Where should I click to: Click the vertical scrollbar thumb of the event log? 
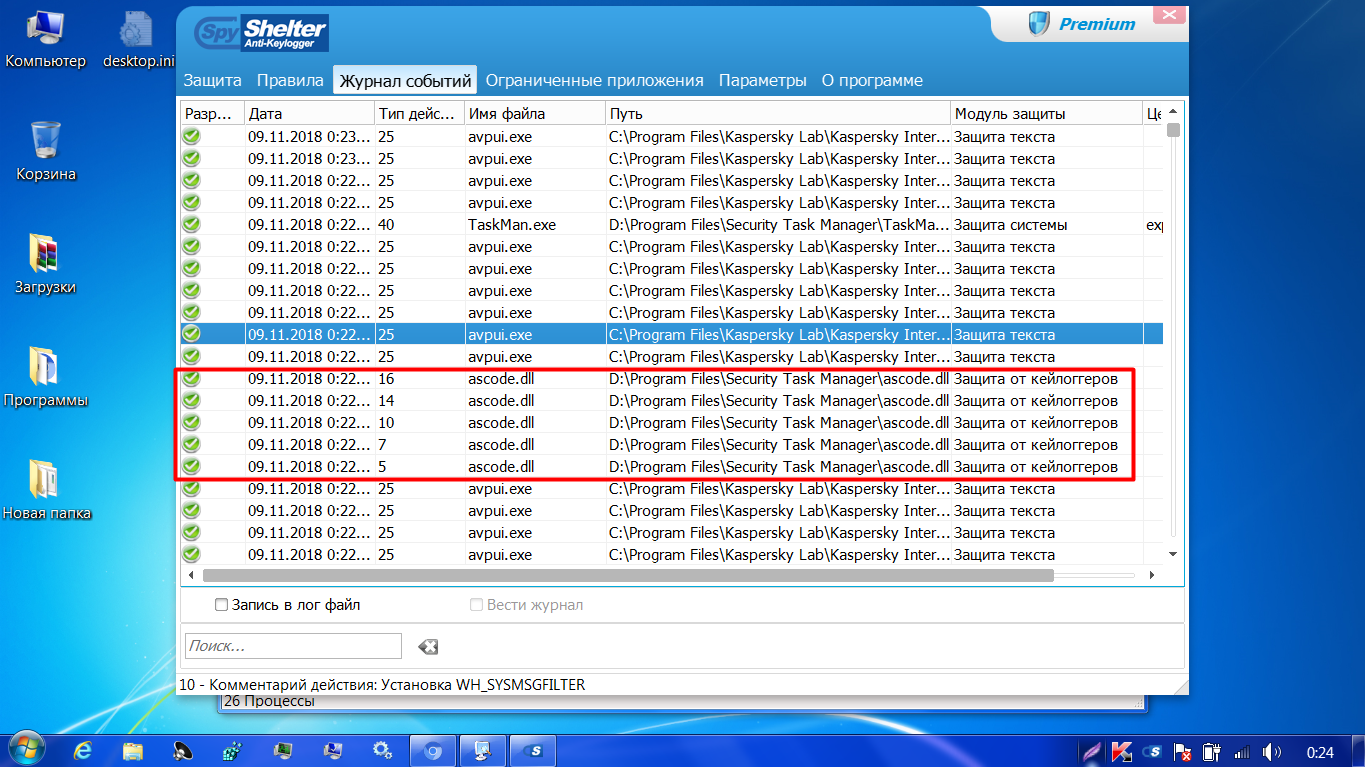click(1174, 130)
